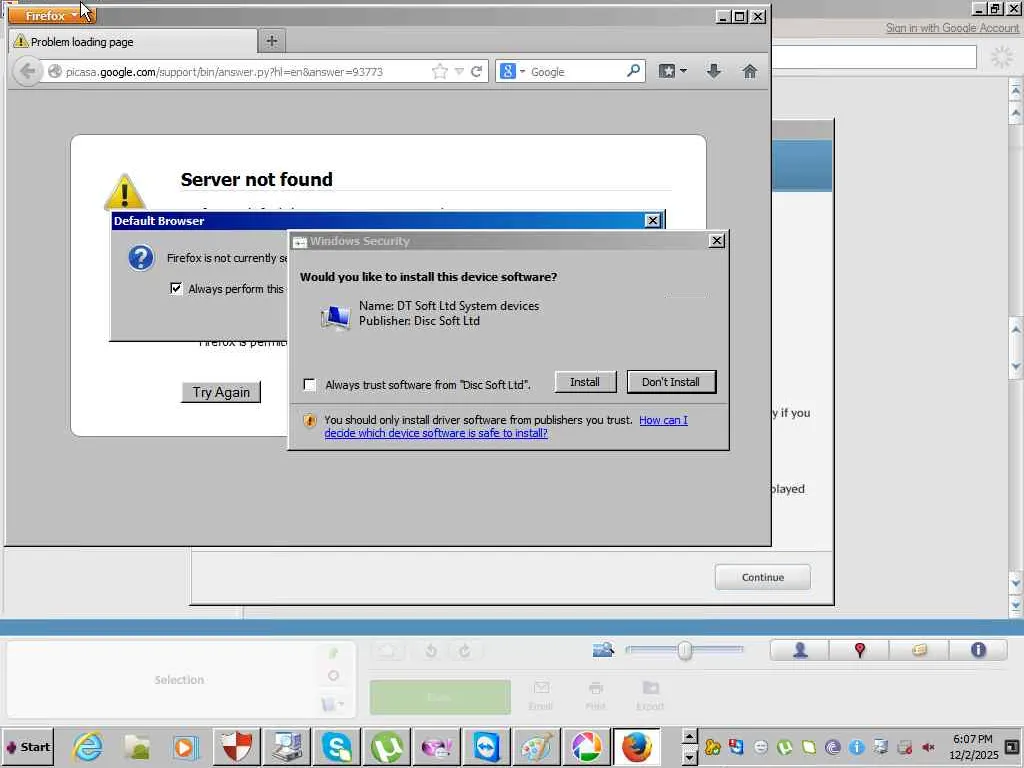
Task: Click Continue in Picasa dialog
Action: click(763, 577)
